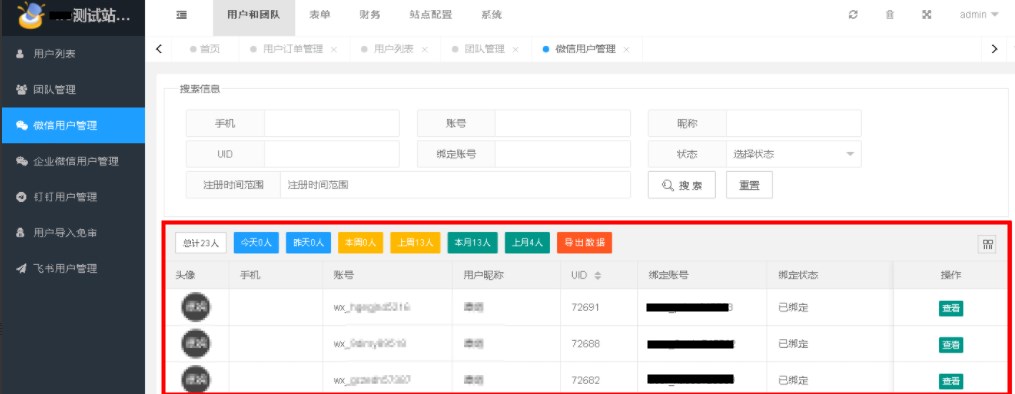1015x394 pixels.
Task: Switch to the 团队管理 tab
Action: click(x=478, y=49)
